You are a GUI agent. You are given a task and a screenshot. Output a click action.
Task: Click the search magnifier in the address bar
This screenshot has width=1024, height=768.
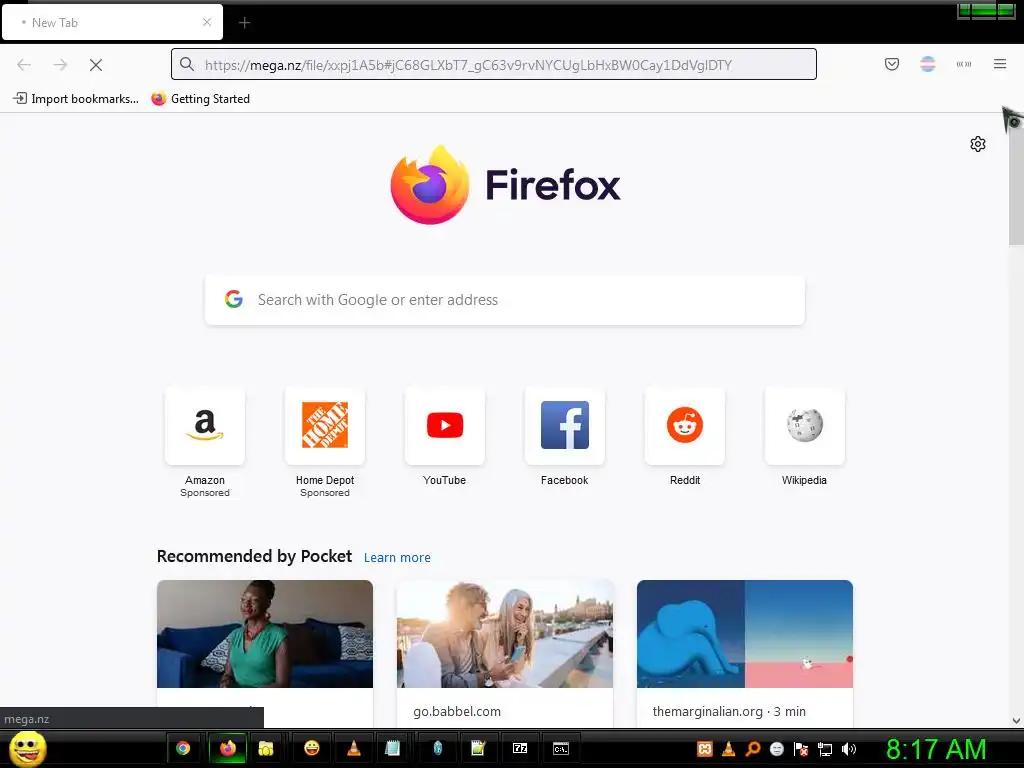187,64
